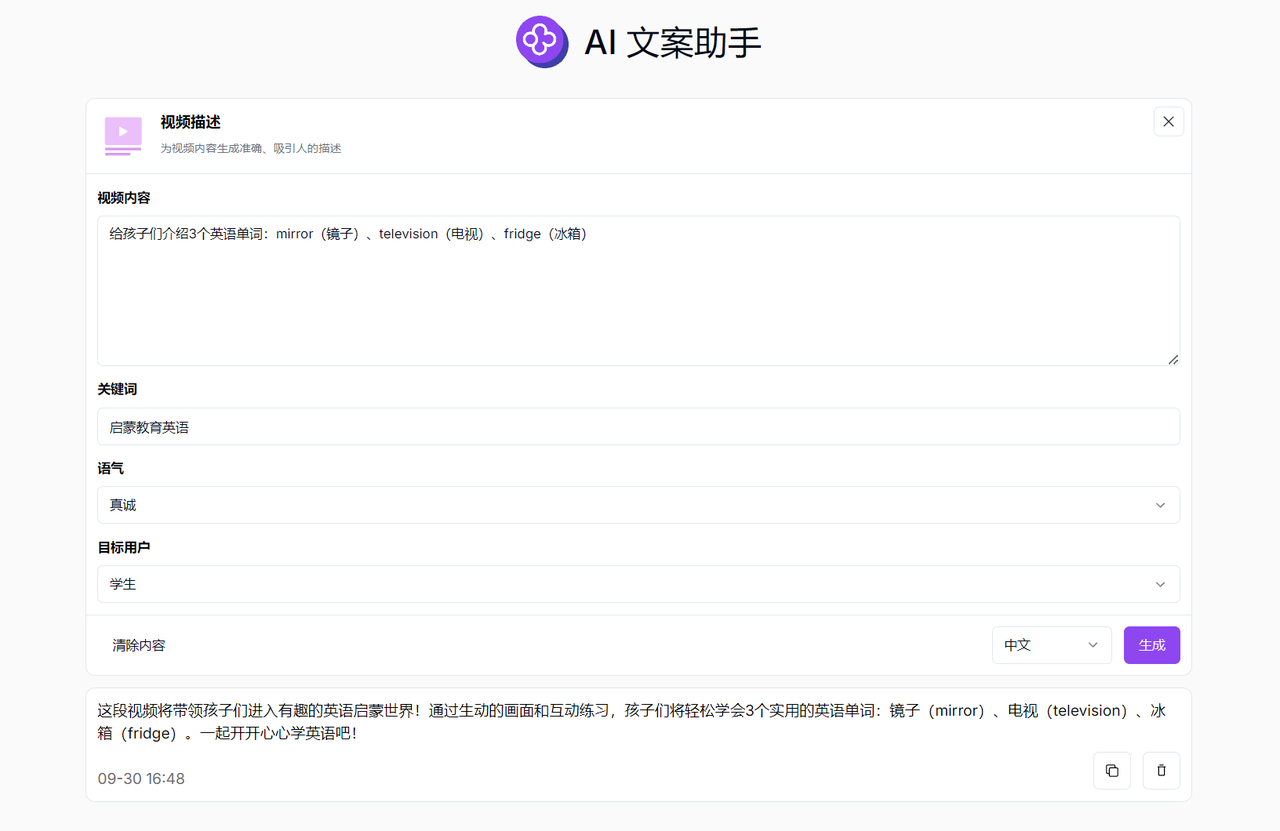The width and height of the screenshot is (1280, 831).
Task: Click the 关键词 field label
Action: 117,389
